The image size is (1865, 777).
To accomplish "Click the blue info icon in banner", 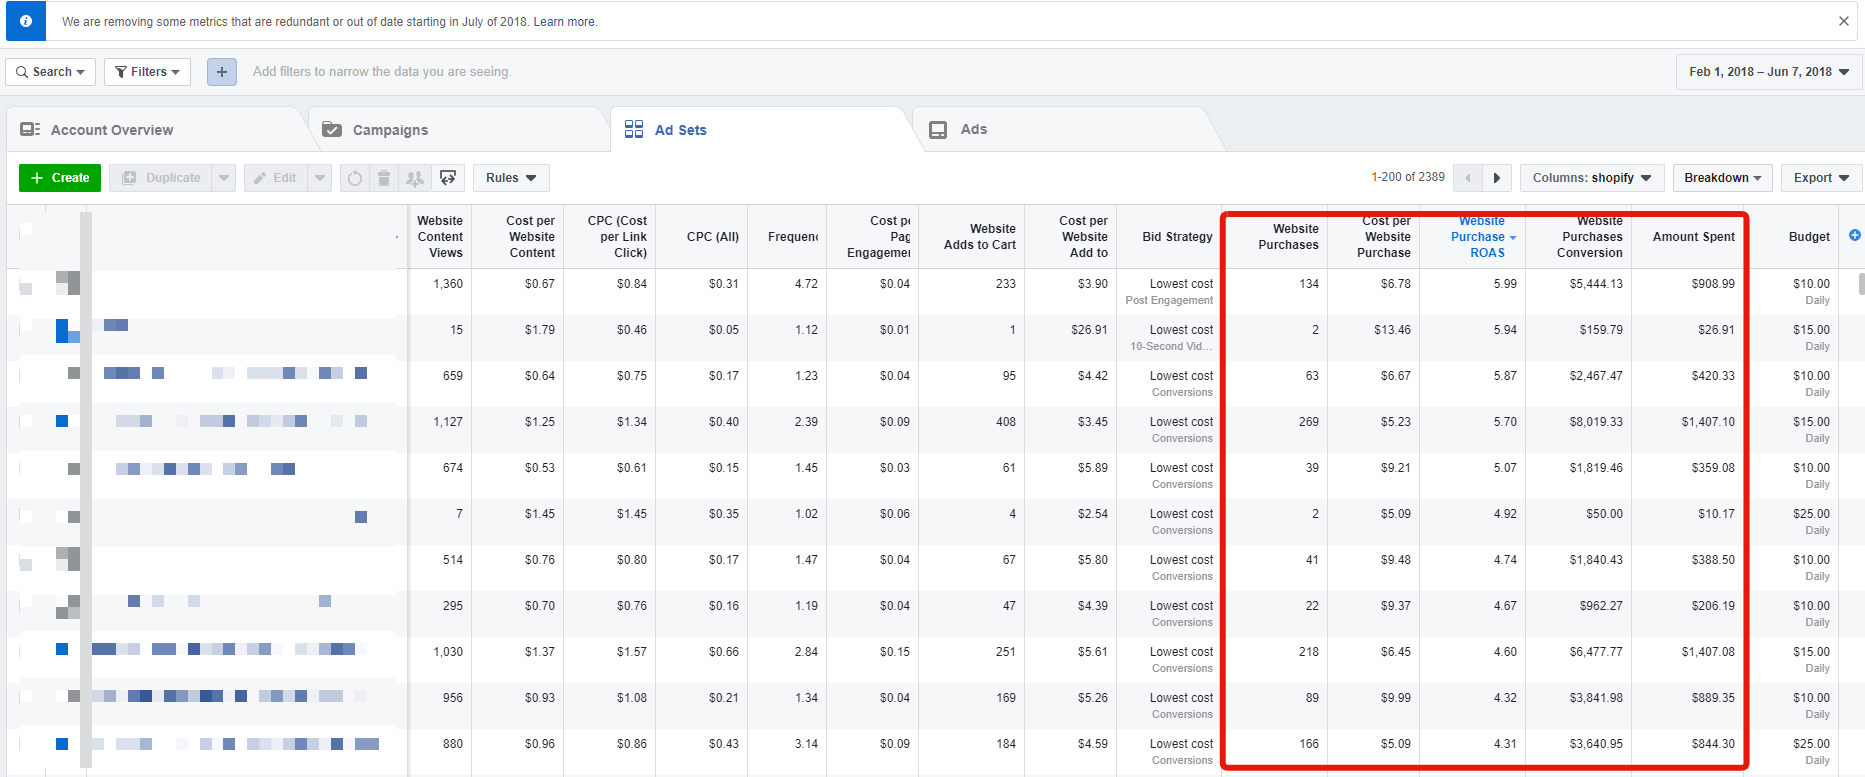I will (26, 21).
